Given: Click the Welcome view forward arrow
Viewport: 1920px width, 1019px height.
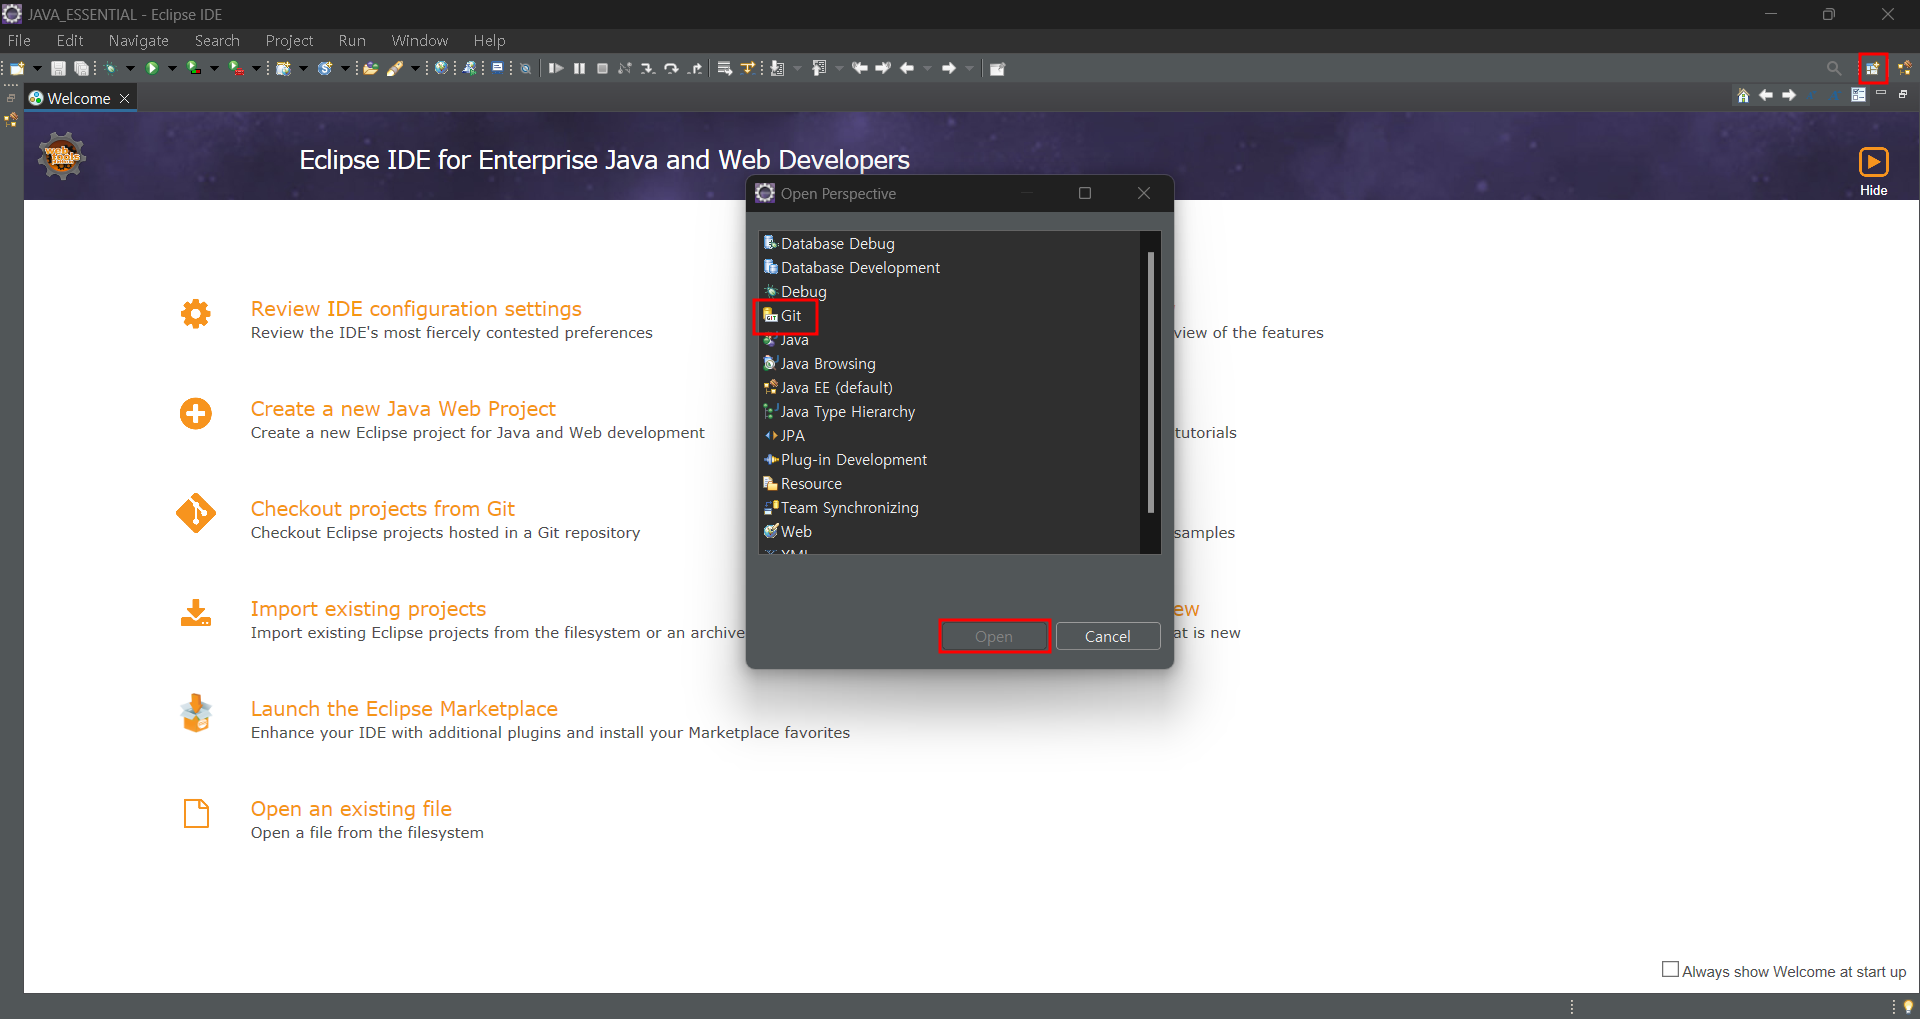Looking at the screenshot, I should [1789, 95].
